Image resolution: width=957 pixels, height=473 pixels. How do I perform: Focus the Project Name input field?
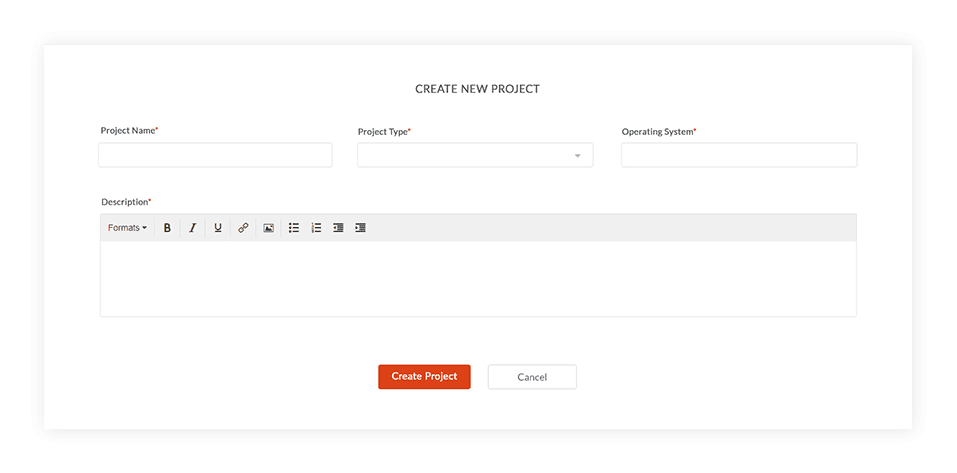pos(215,155)
